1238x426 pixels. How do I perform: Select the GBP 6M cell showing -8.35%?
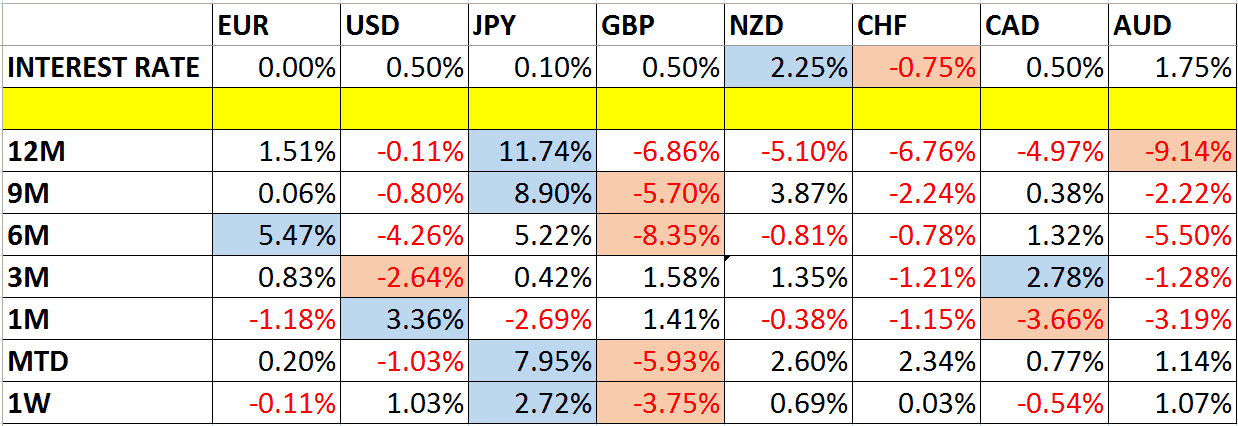pyautogui.click(x=660, y=236)
